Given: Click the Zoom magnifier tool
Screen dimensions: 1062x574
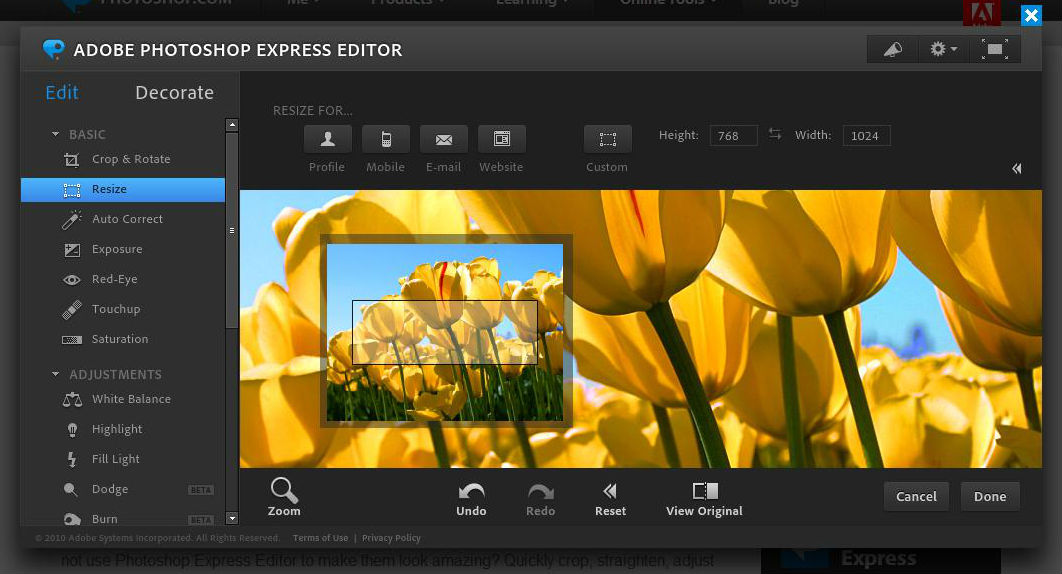Looking at the screenshot, I should (x=284, y=497).
